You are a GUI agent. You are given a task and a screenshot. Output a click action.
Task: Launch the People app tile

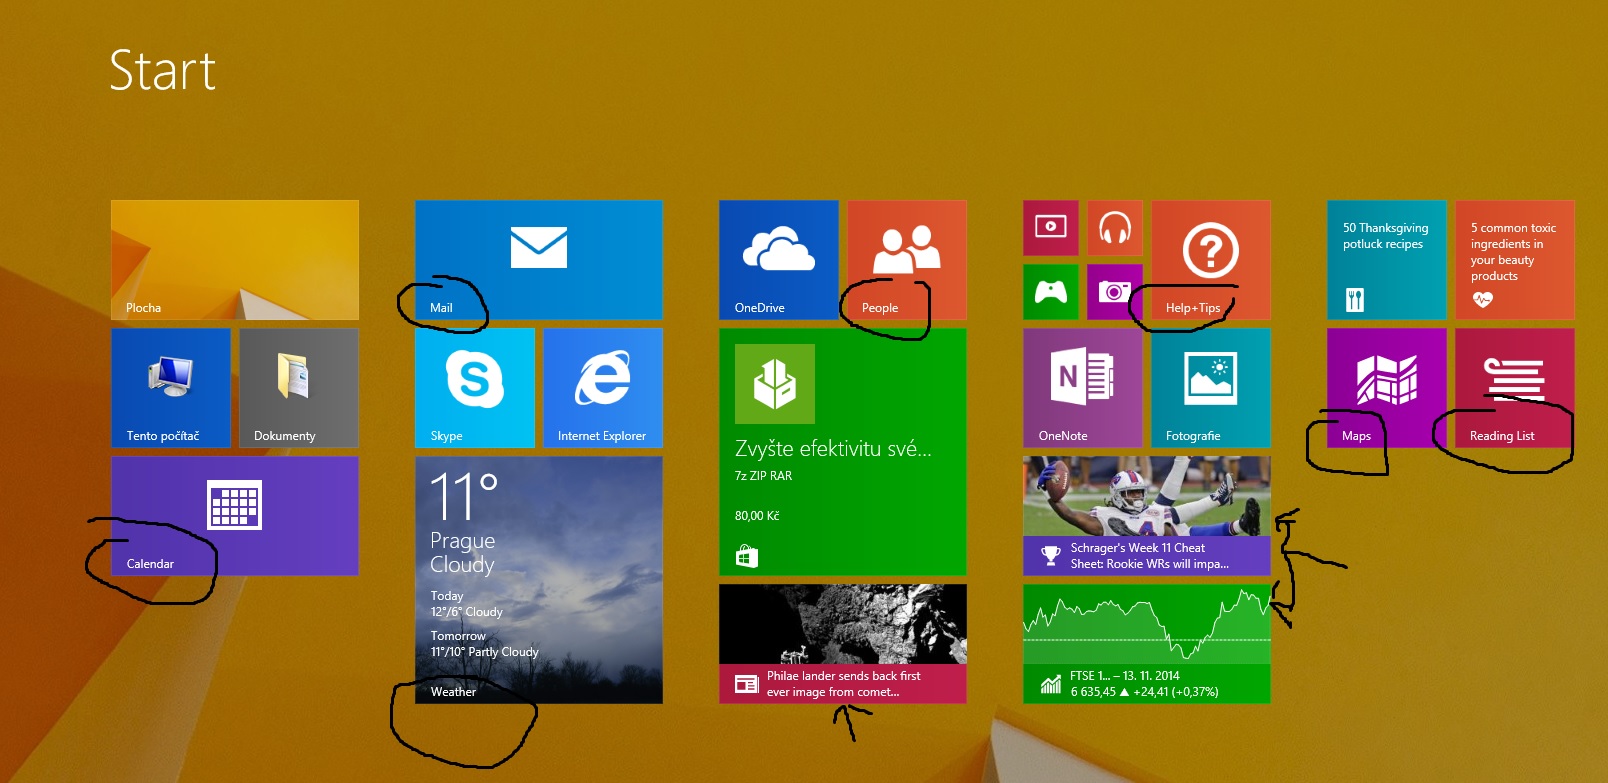tap(907, 260)
